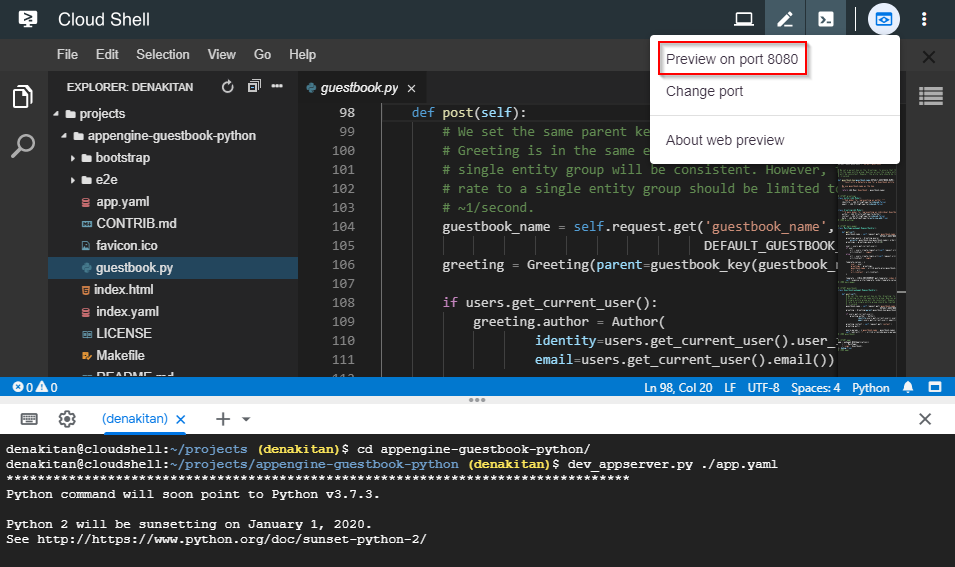Open the Search magnifier icon in sidebar
Viewport: 955px width, 567px height.
[23, 146]
